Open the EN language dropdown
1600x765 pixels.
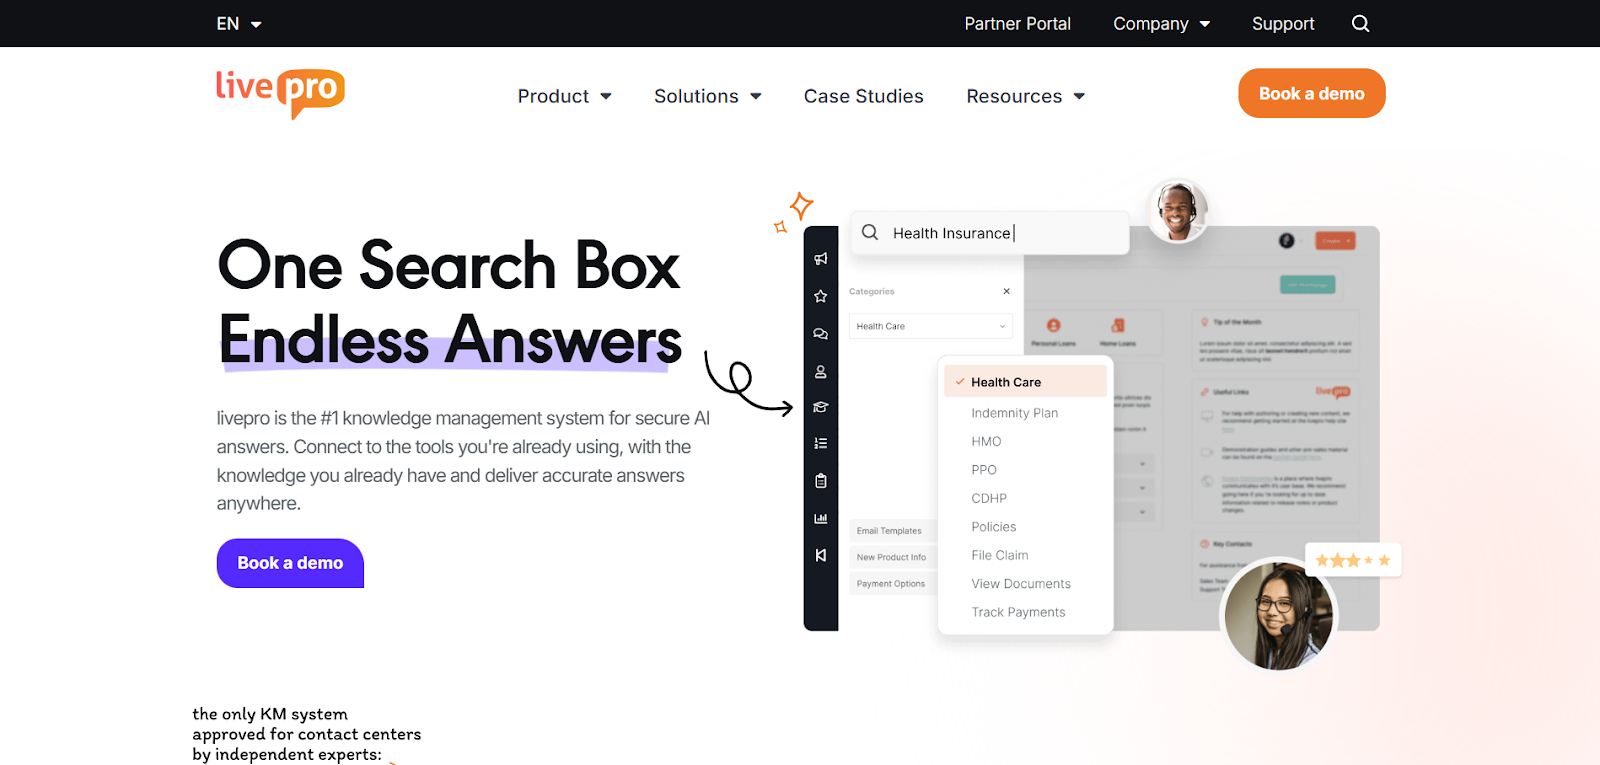(x=239, y=23)
